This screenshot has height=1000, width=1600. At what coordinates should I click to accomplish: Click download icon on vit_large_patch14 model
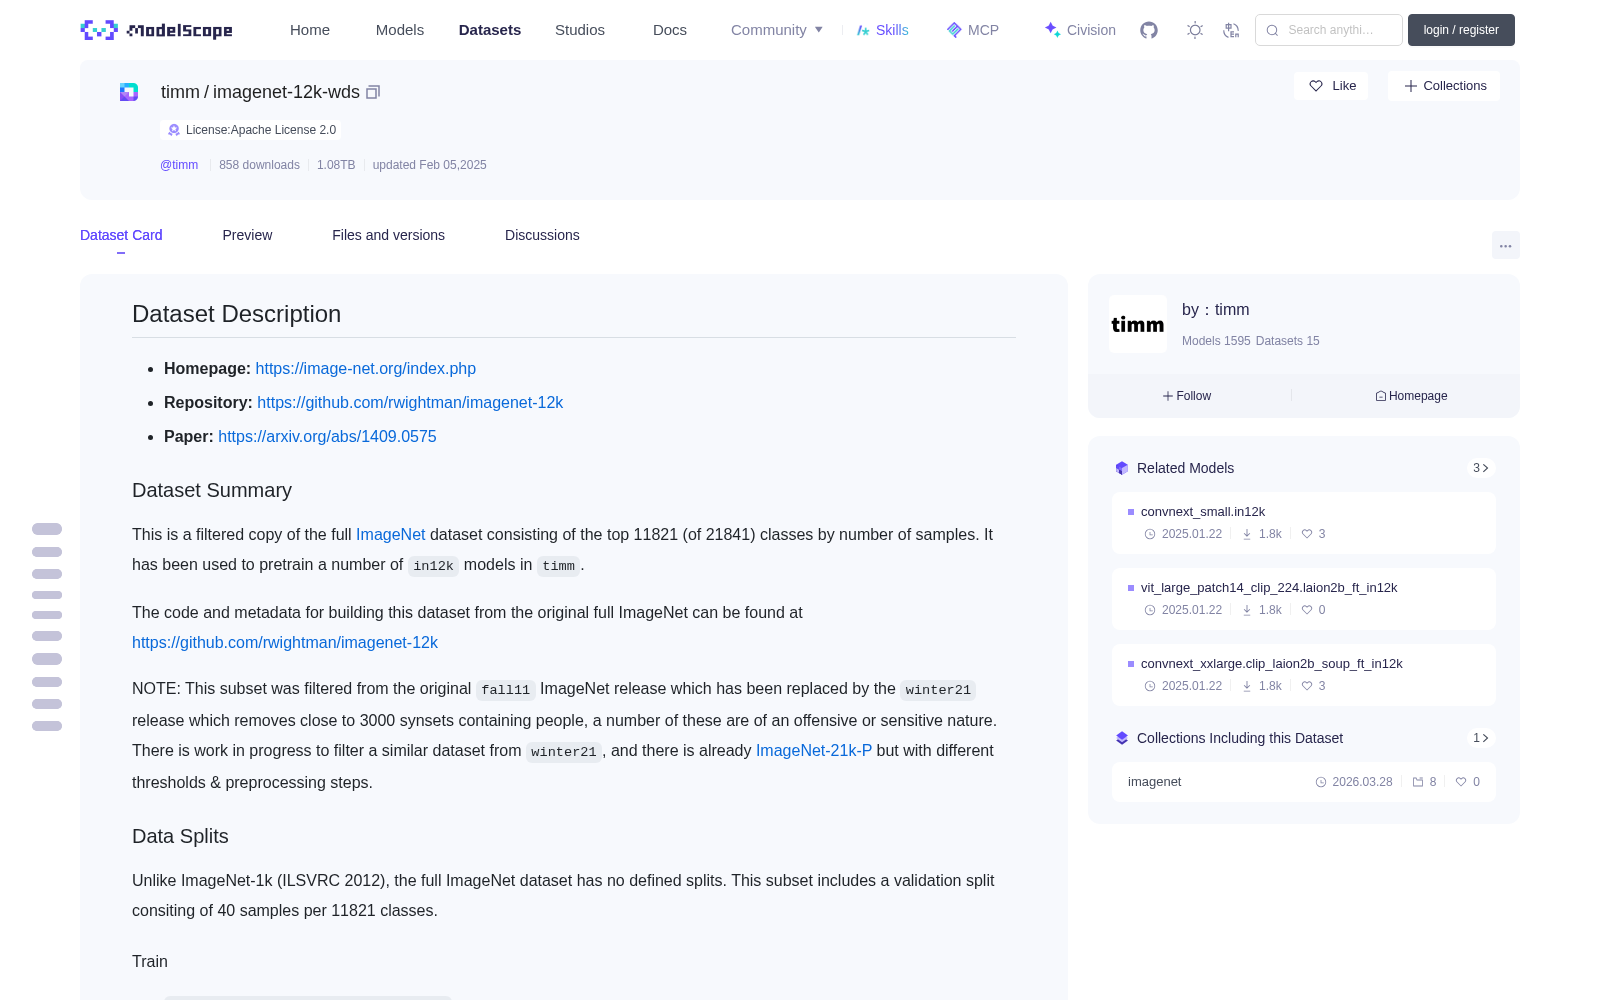click(x=1247, y=610)
